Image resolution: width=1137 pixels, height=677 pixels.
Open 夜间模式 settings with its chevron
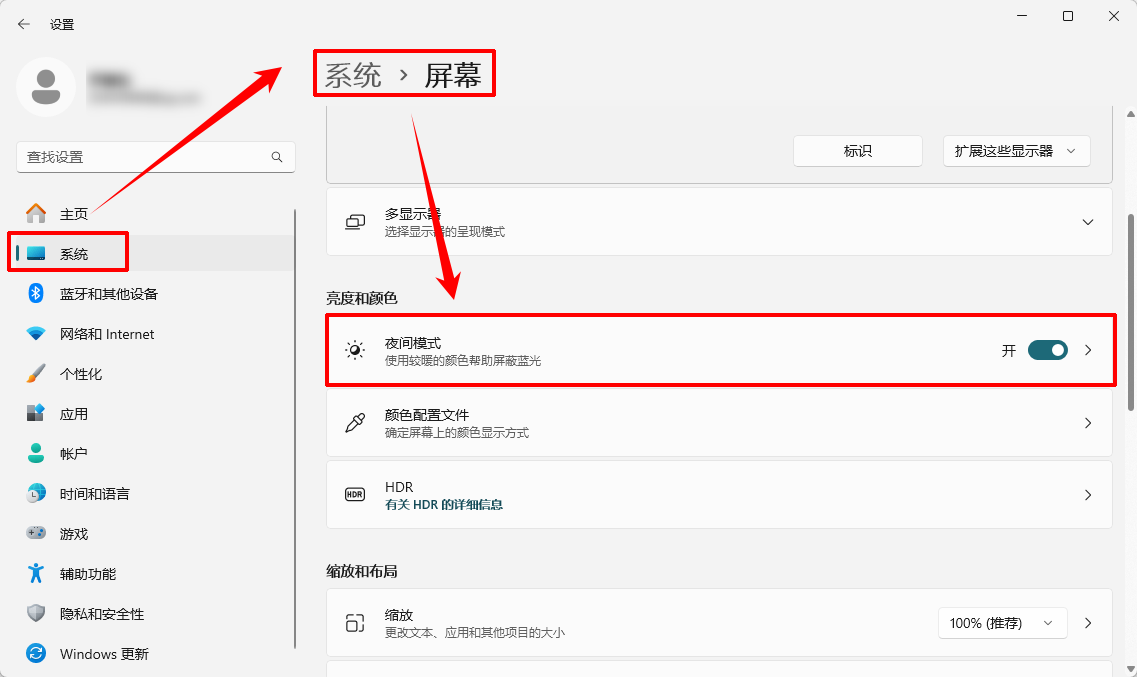click(1088, 350)
